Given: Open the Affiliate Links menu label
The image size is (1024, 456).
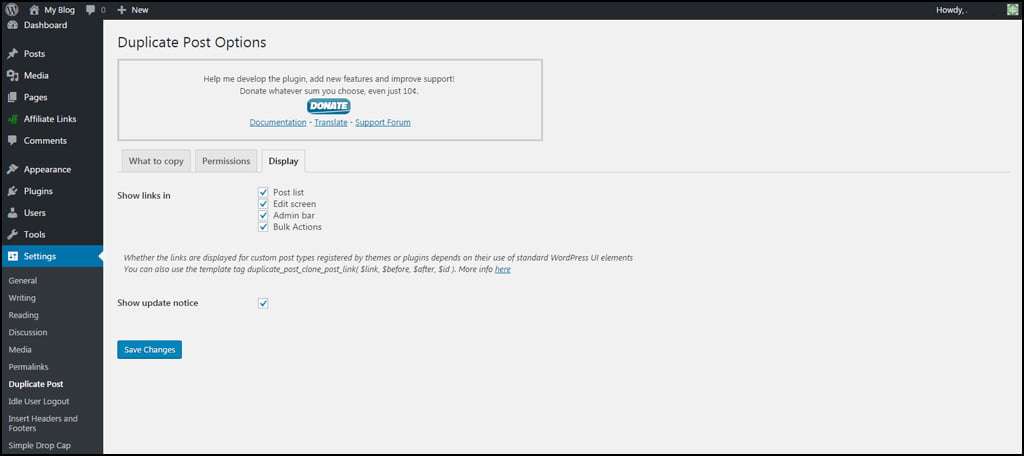Looking at the screenshot, I should click(50, 119).
